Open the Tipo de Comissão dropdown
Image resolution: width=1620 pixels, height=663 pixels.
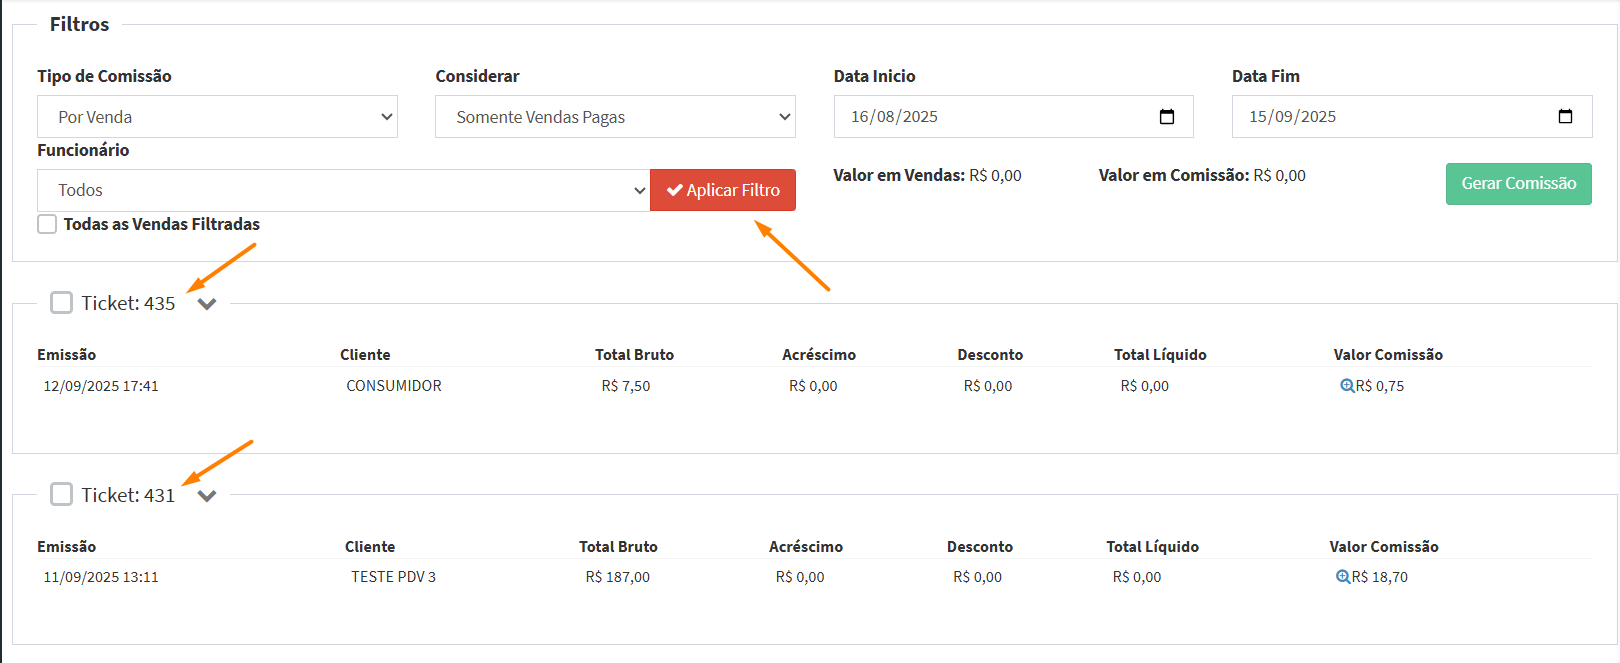point(217,117)
